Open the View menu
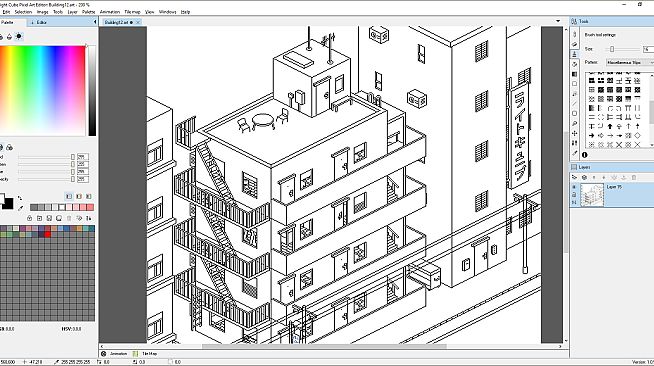This screenshot has width=654, height=366. (149, 12)
